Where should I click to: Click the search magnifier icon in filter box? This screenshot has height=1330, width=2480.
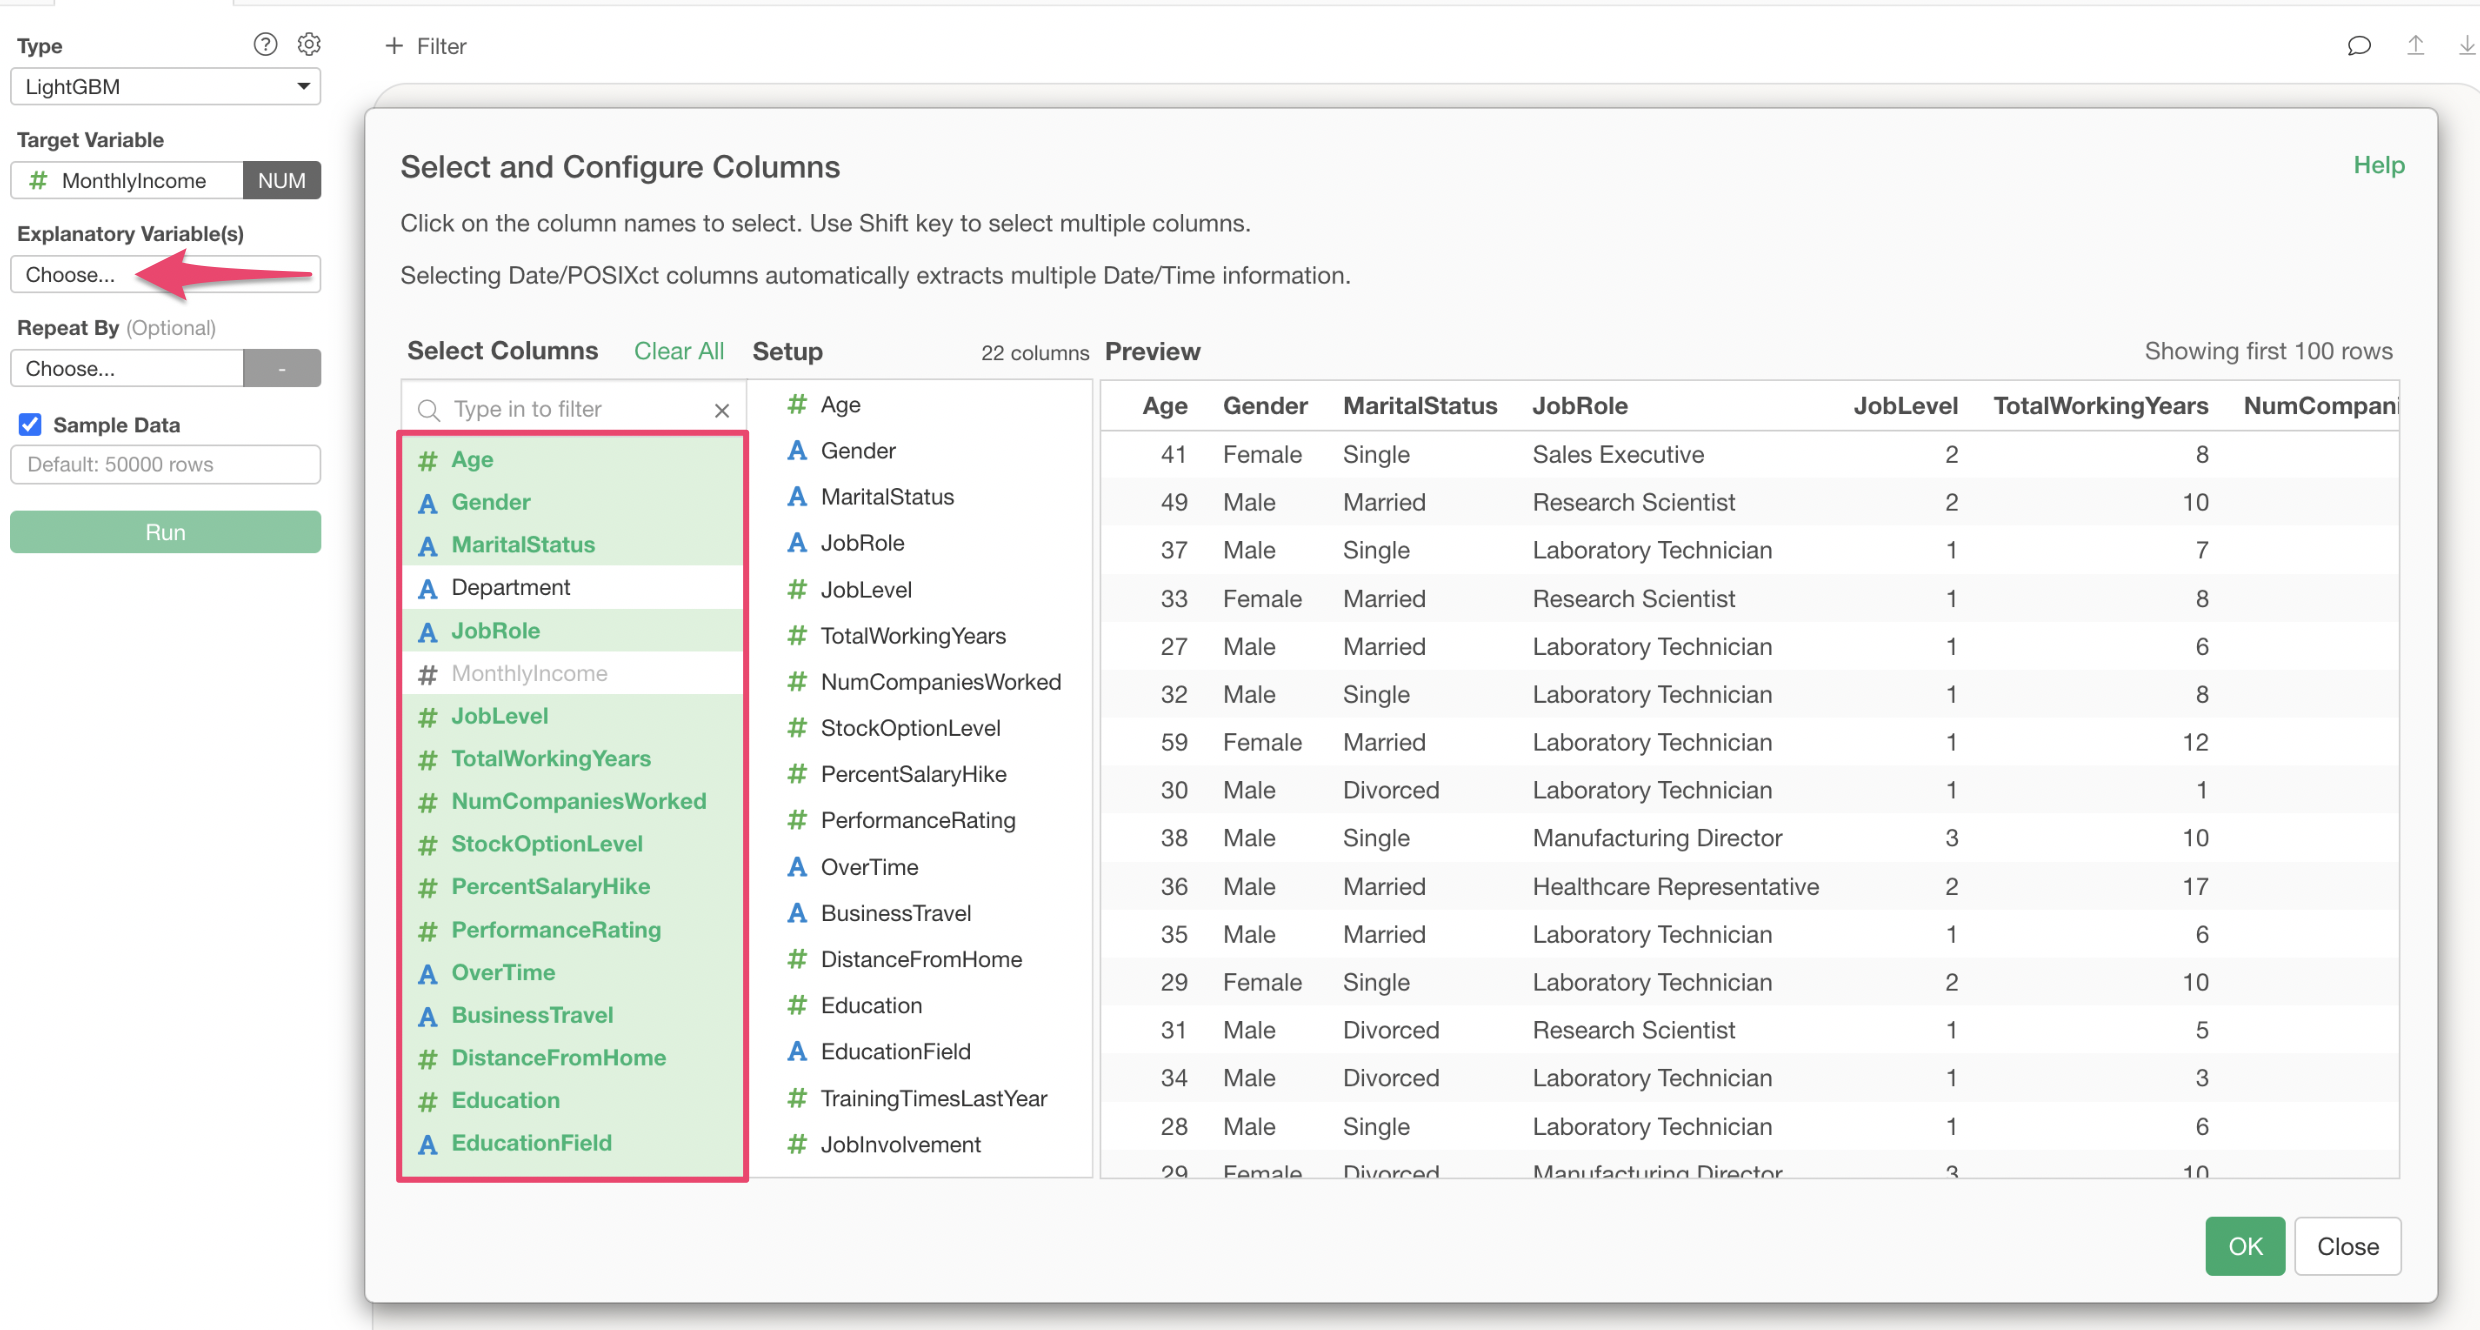coord(429,410)
